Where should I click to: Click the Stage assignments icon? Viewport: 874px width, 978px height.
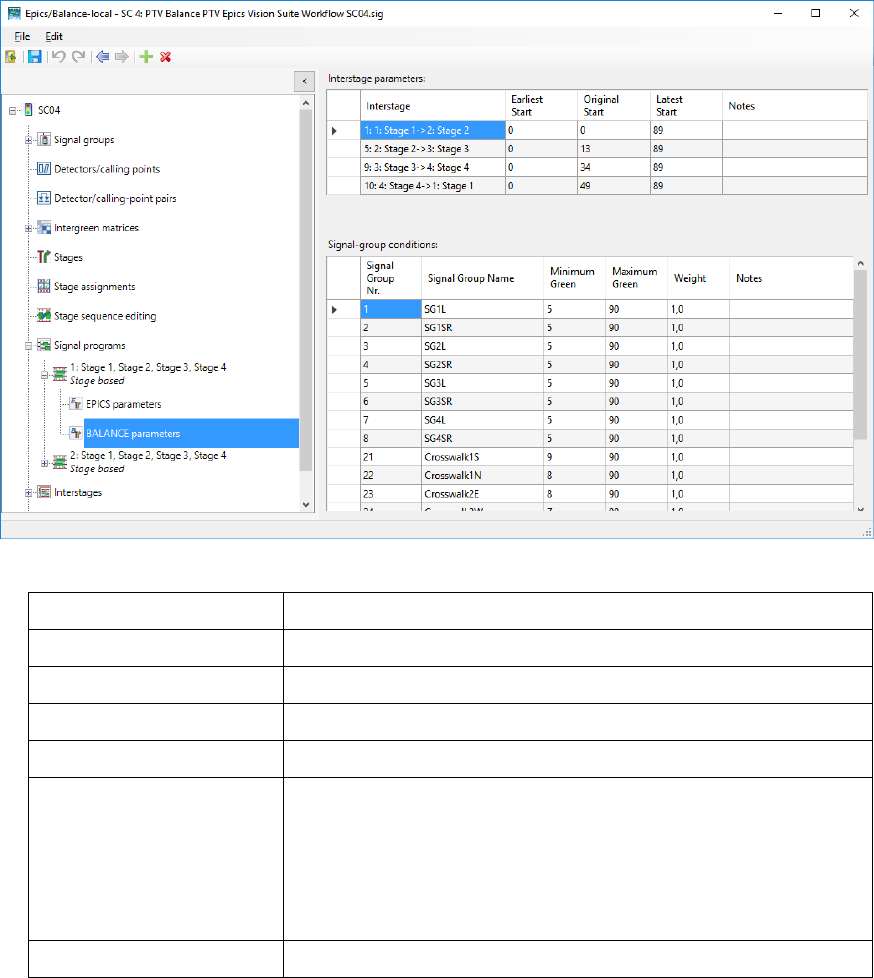[x=44, y=286]
